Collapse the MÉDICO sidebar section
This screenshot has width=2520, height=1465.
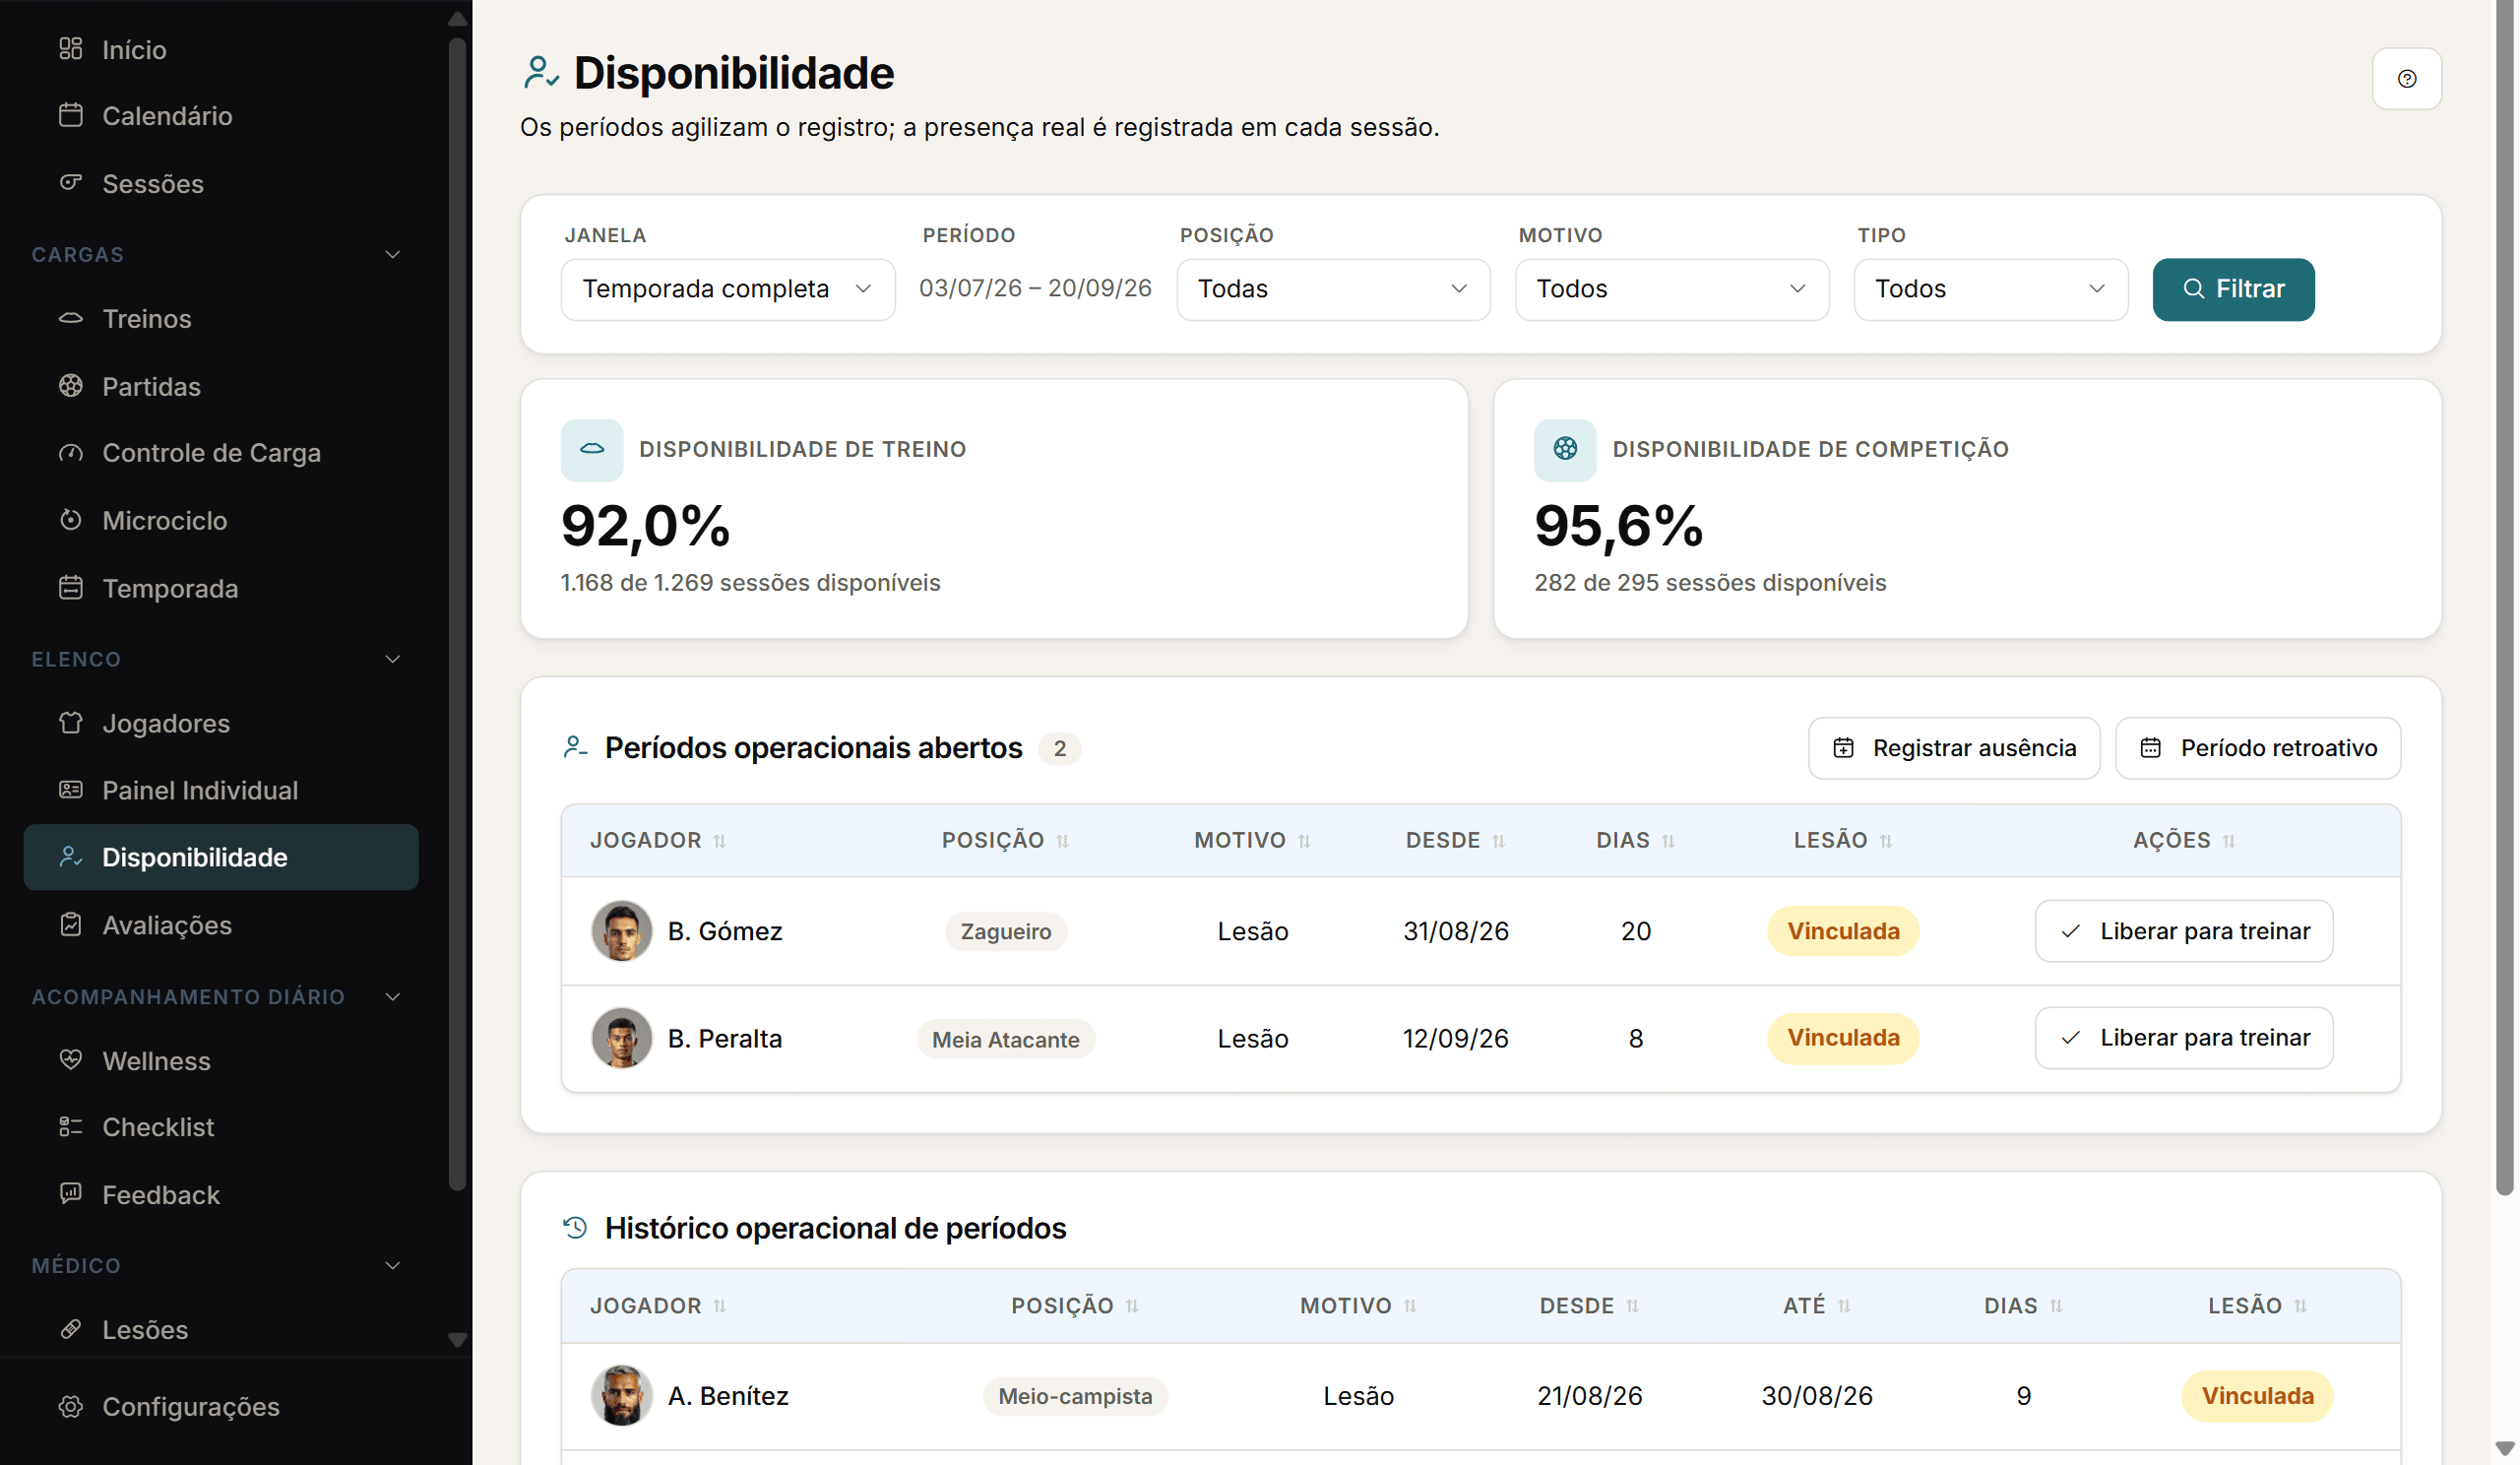pyautogui.click(x=393, y=1265)
